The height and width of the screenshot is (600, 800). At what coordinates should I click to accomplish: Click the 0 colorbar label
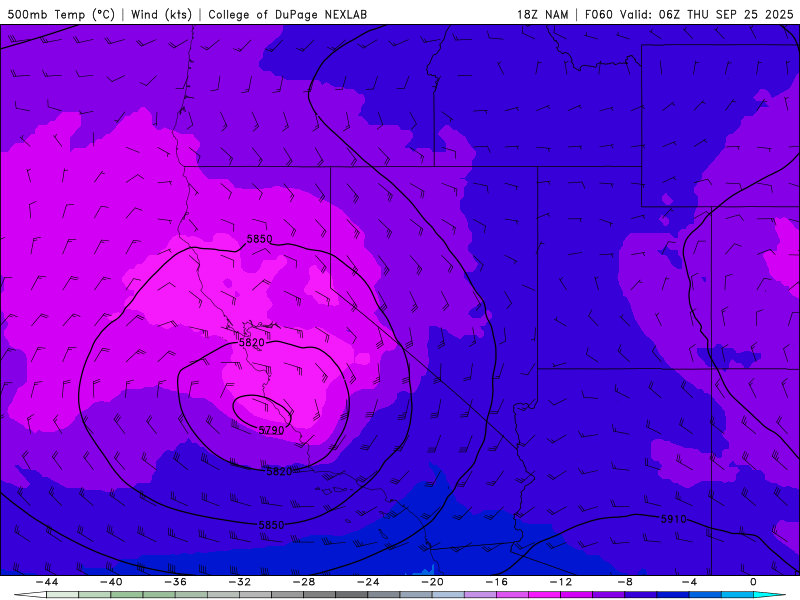pos(753,582)
